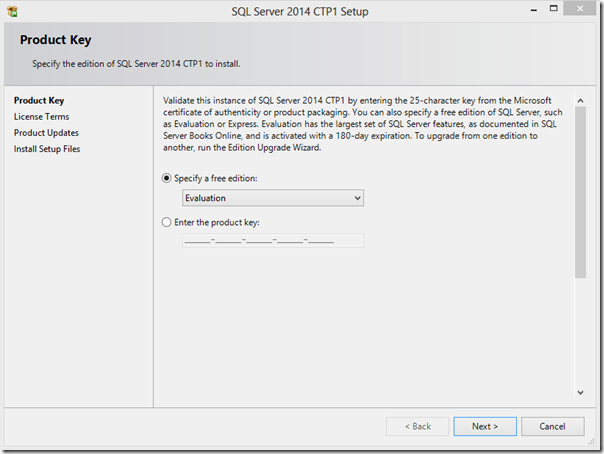Click the scrollbar up arrow
The width and height of the screenshot is (604, 454).
[x=581, y=101]
